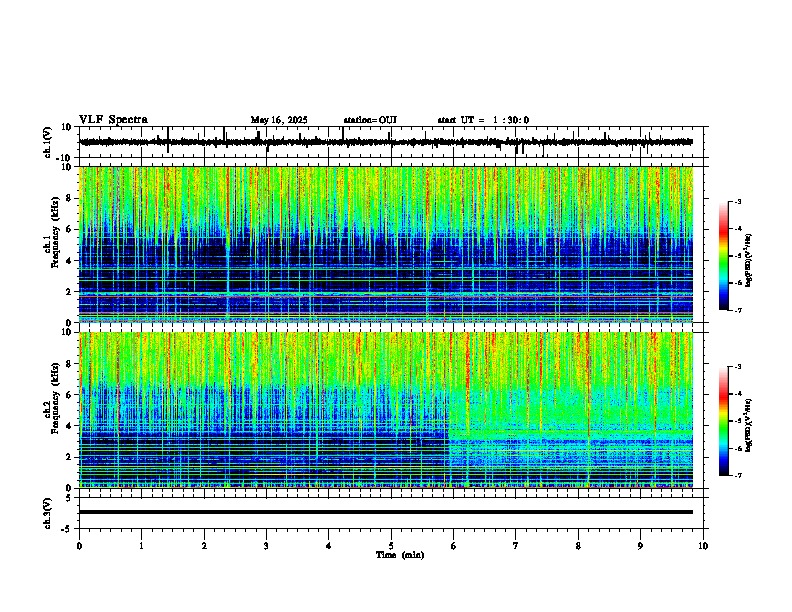
Task: Click the ch.2 power color scale bar
Action: tap(724, 421)
